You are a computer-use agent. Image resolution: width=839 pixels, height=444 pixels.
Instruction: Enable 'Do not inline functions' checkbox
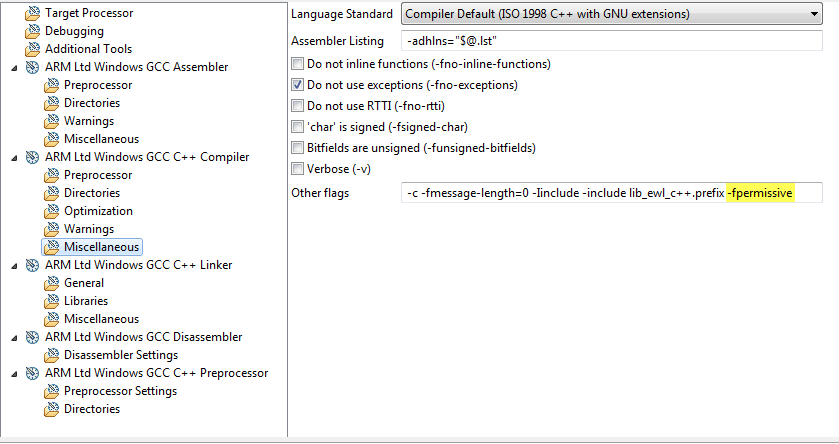point(297,64)
